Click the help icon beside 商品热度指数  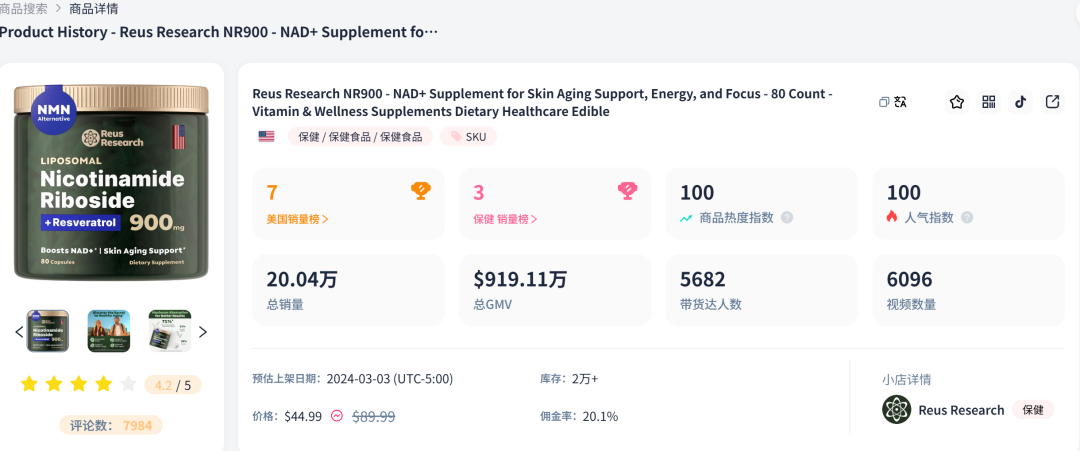[787, 217]
